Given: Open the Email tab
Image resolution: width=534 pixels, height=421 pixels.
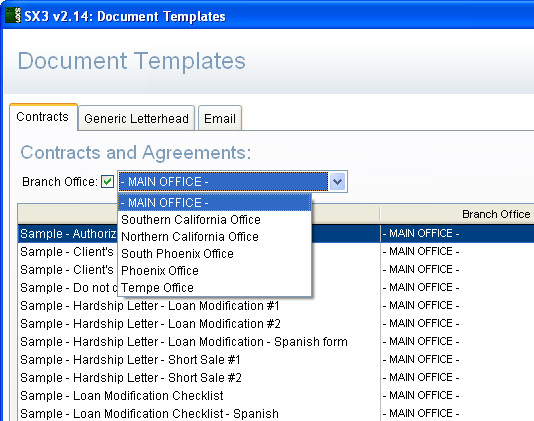Looking at the screenshot, I should point(220,119).
